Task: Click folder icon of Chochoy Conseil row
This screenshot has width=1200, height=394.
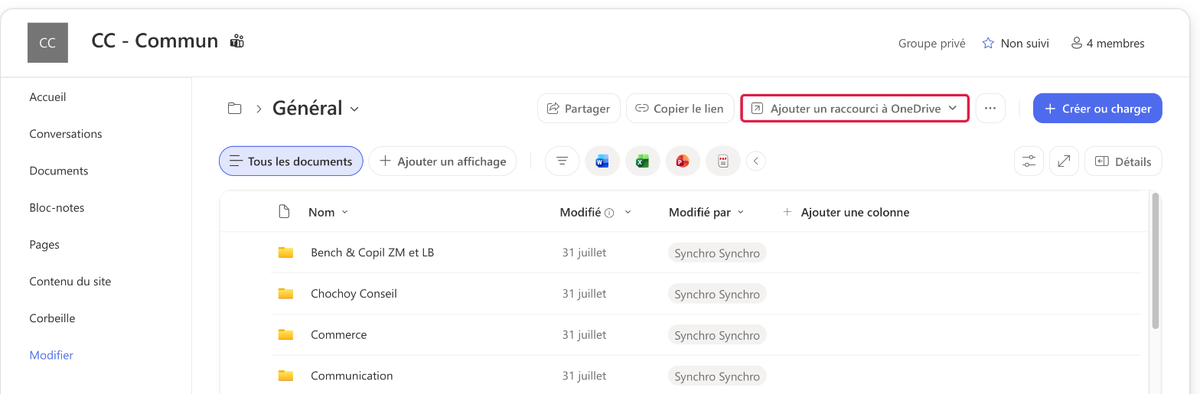Action: (x=285, y=294)
